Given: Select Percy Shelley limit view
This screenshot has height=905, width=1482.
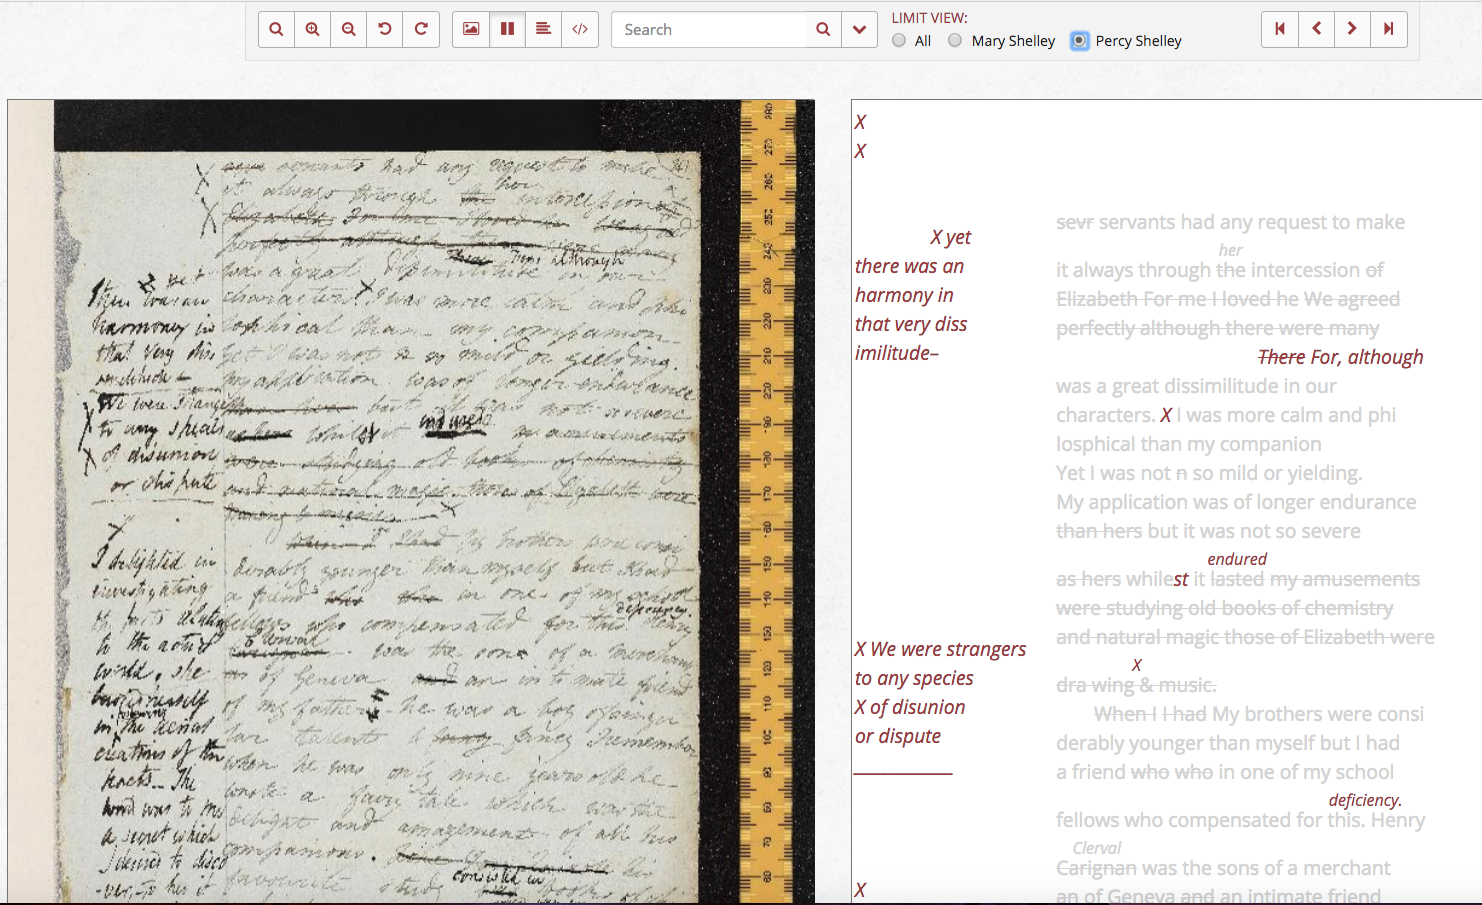Looking at the screenshot, I should click(1079, 41).
